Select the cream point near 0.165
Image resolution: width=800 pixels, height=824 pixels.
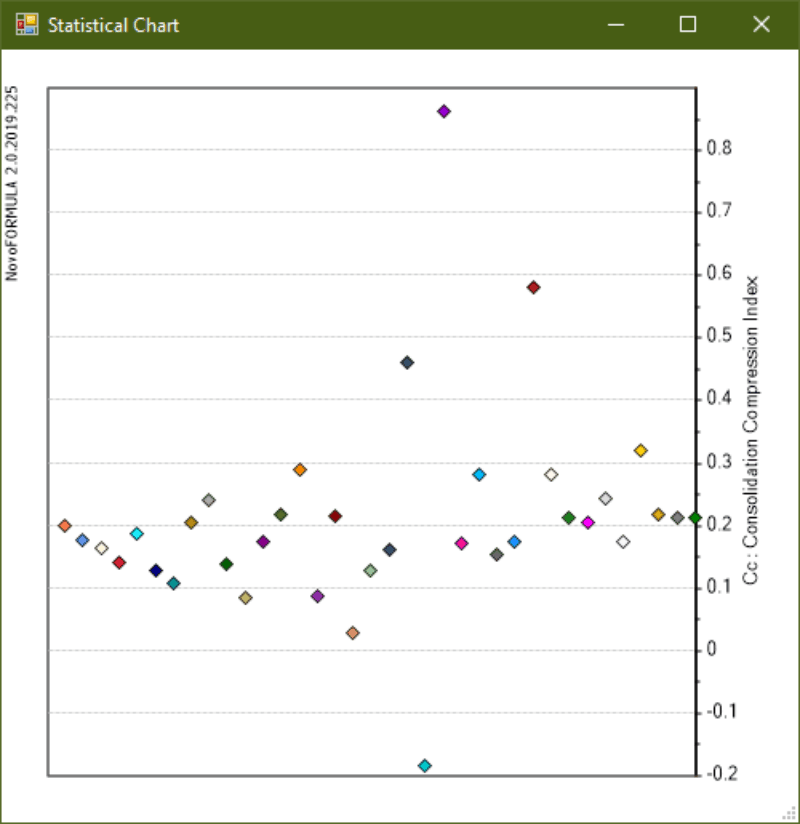pos(101,548)
